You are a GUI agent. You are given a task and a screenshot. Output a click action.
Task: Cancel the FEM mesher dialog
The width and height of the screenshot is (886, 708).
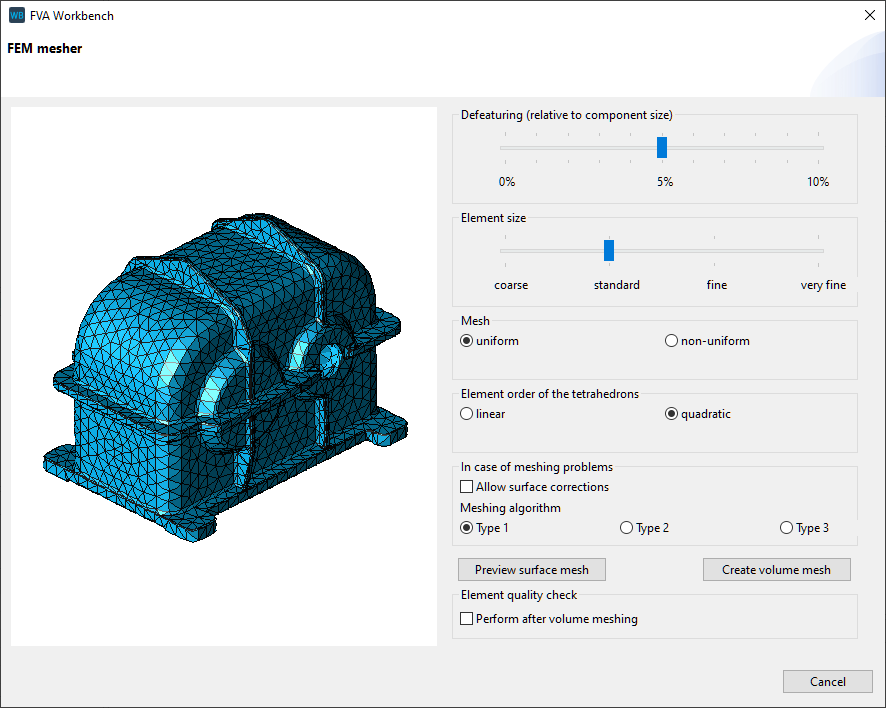[x=828, y=682]
